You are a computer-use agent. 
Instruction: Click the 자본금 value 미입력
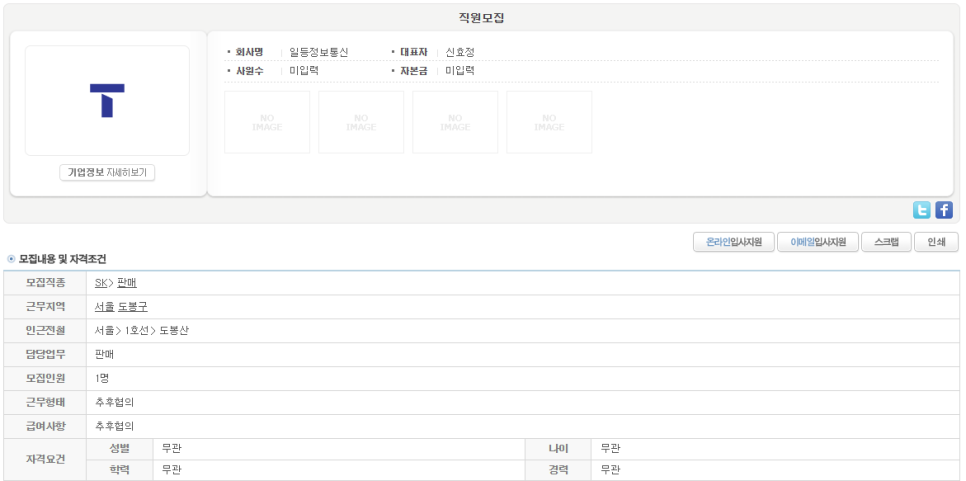(x=460, y=71)
